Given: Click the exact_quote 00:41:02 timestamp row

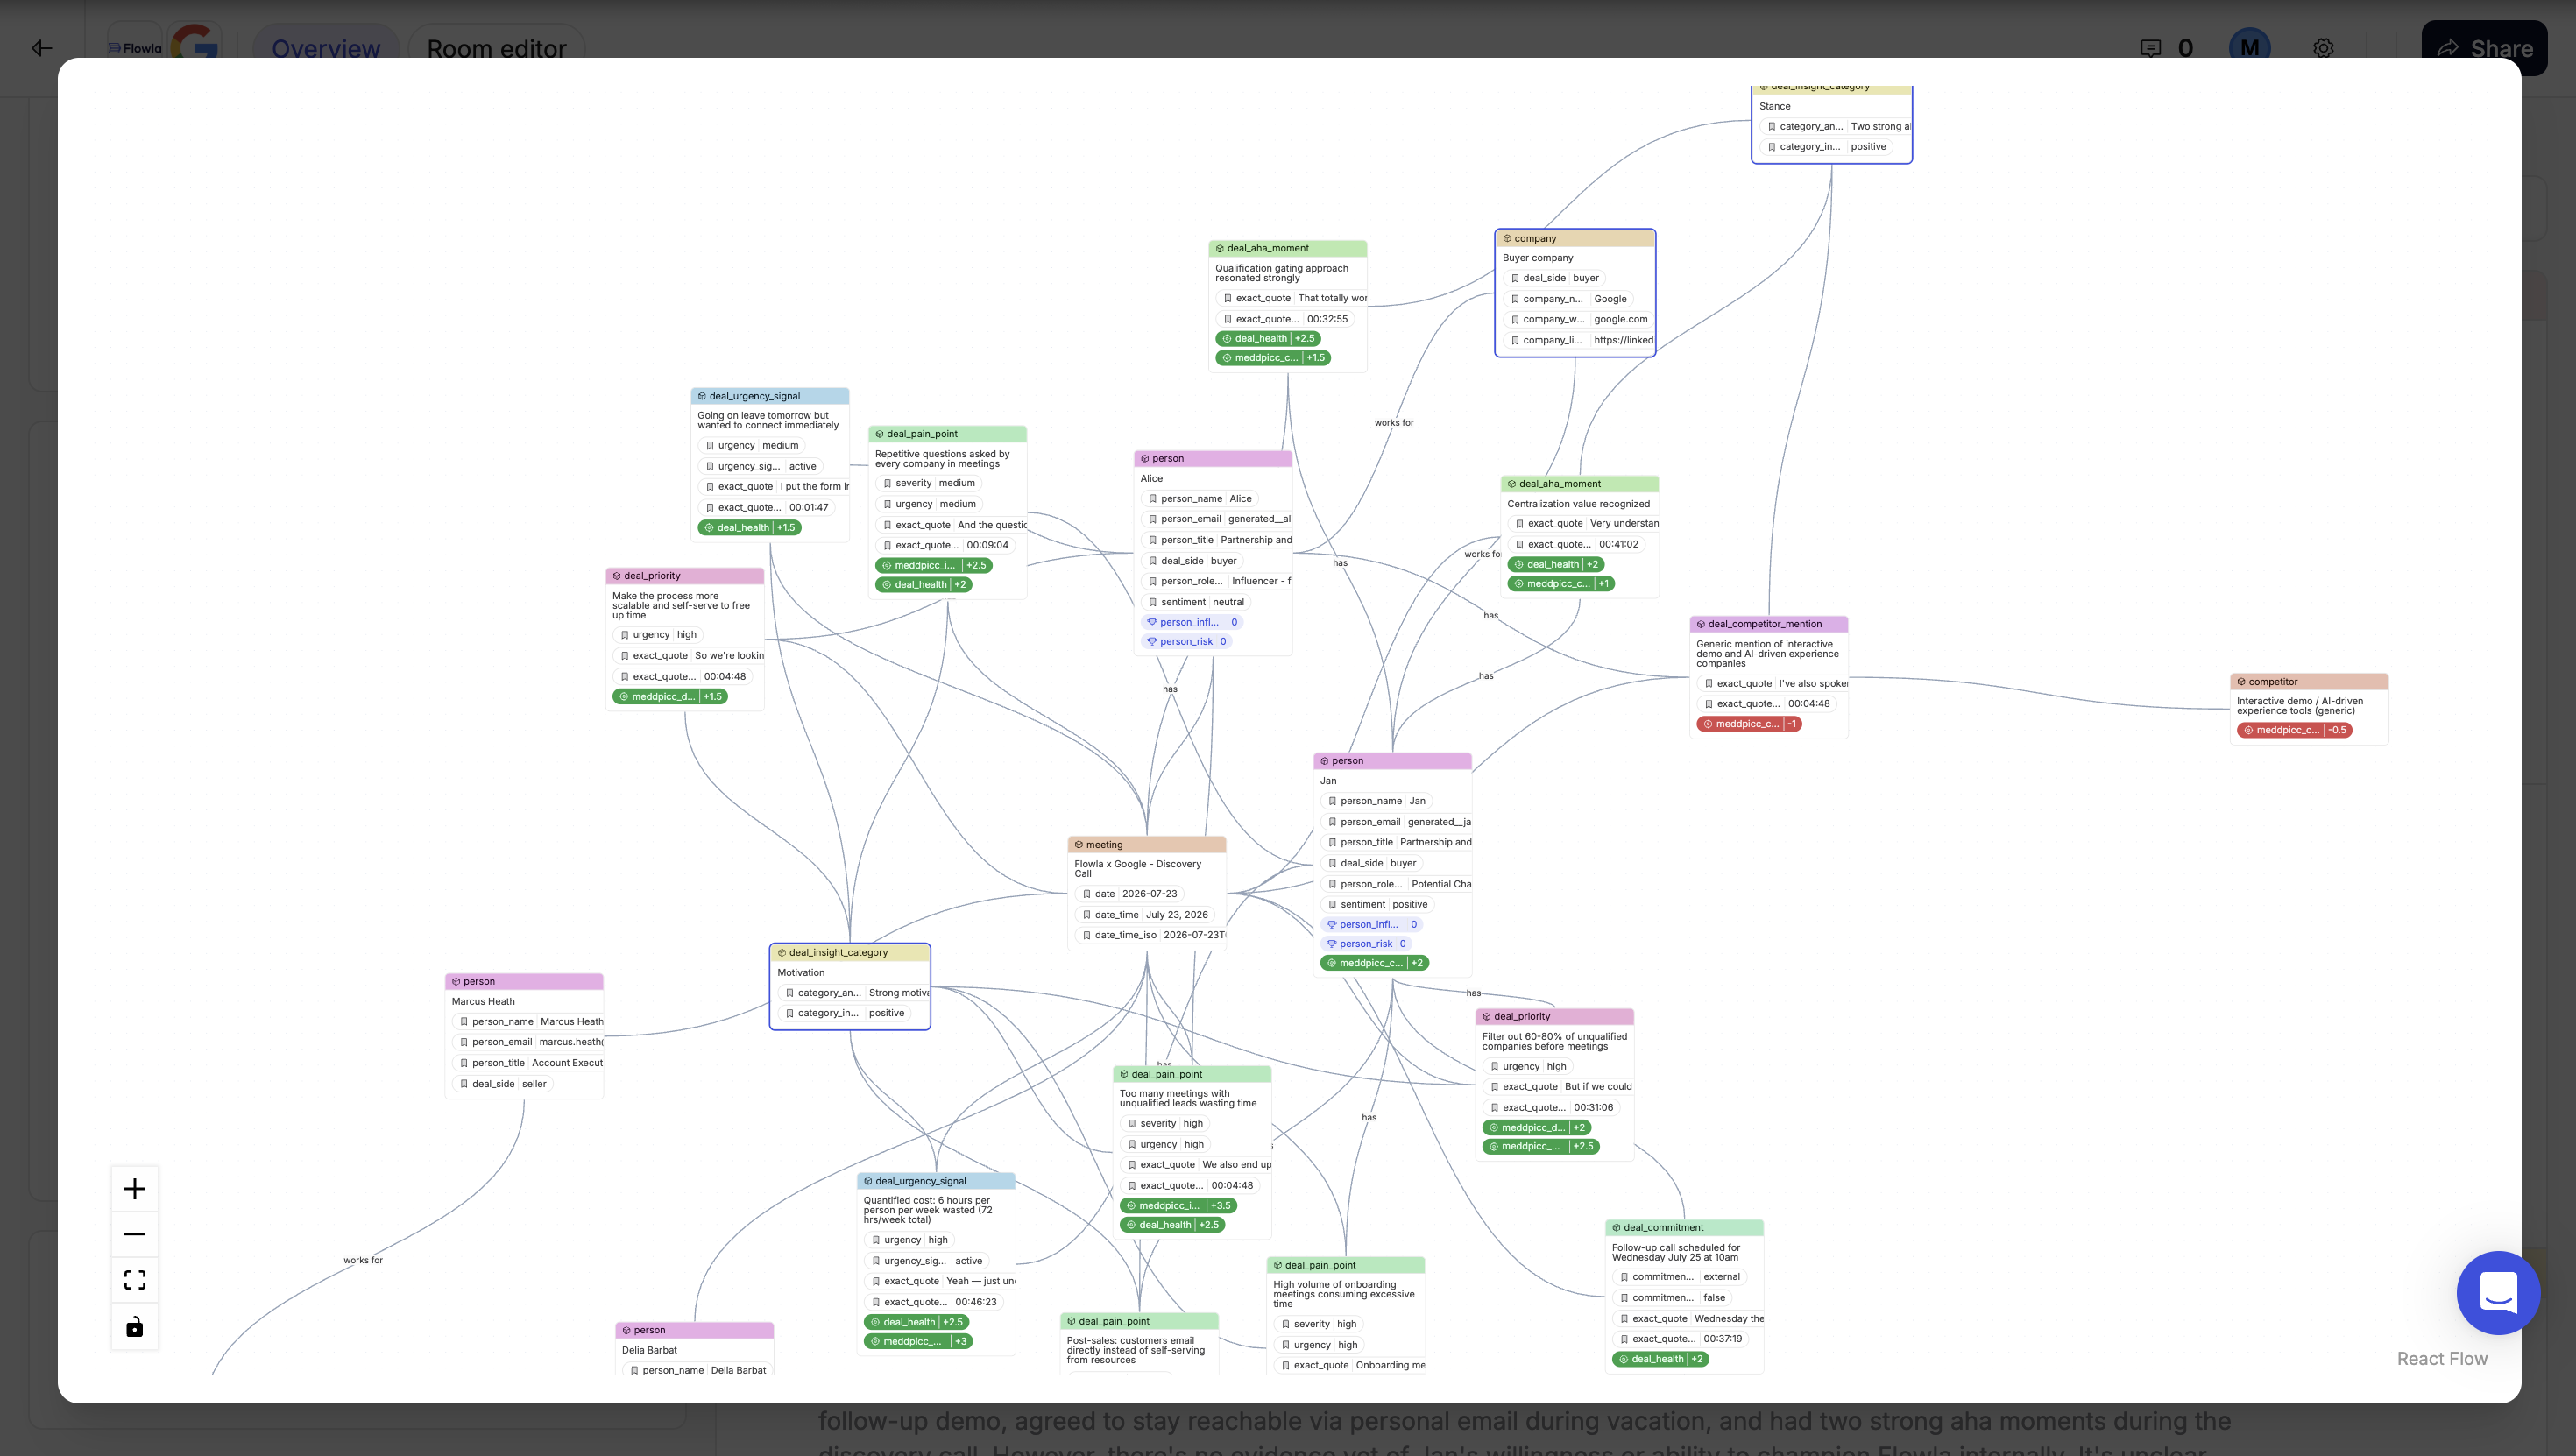Looking at the screenshot, I should (x=1577, y=544).
